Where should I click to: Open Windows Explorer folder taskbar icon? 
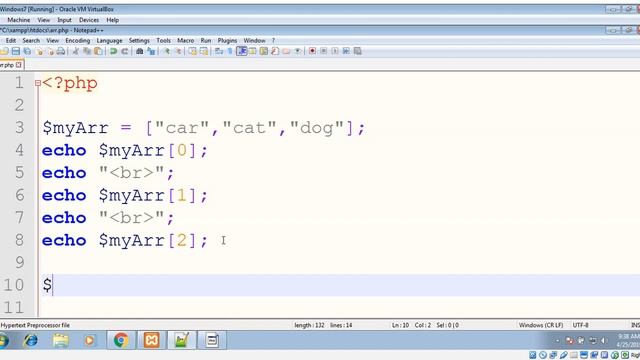[60, 340]
